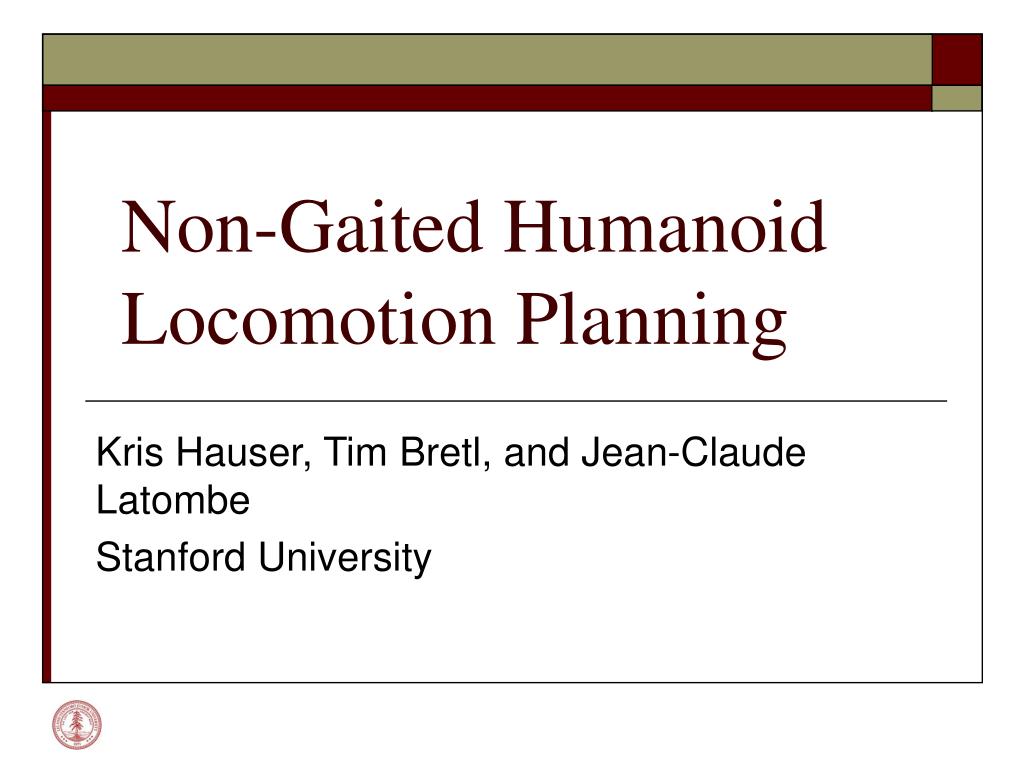Click the author name "Kris Hauser"
This screenshot has height=768, width=1024.
[x=199, y=452]
